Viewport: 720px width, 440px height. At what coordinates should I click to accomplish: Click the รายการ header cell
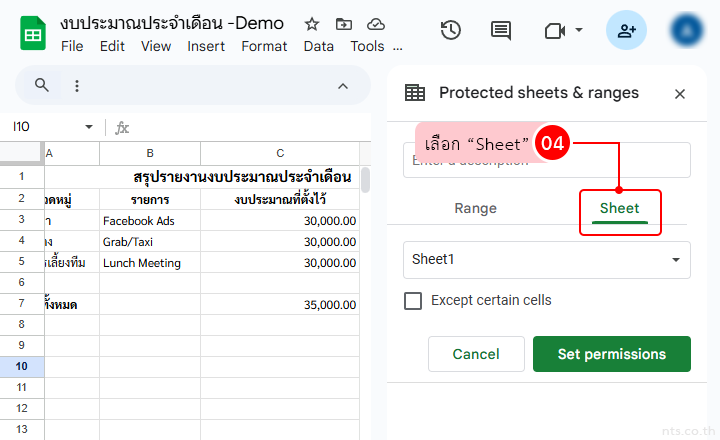[150, 199]
